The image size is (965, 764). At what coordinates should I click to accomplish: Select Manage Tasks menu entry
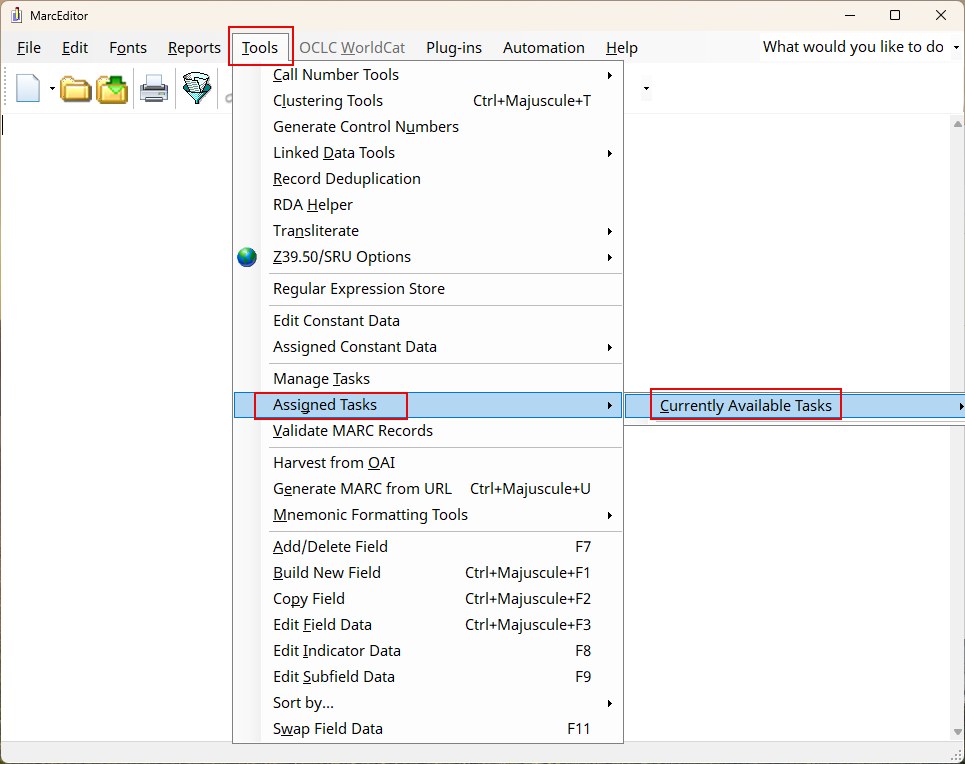pos(321,379)
